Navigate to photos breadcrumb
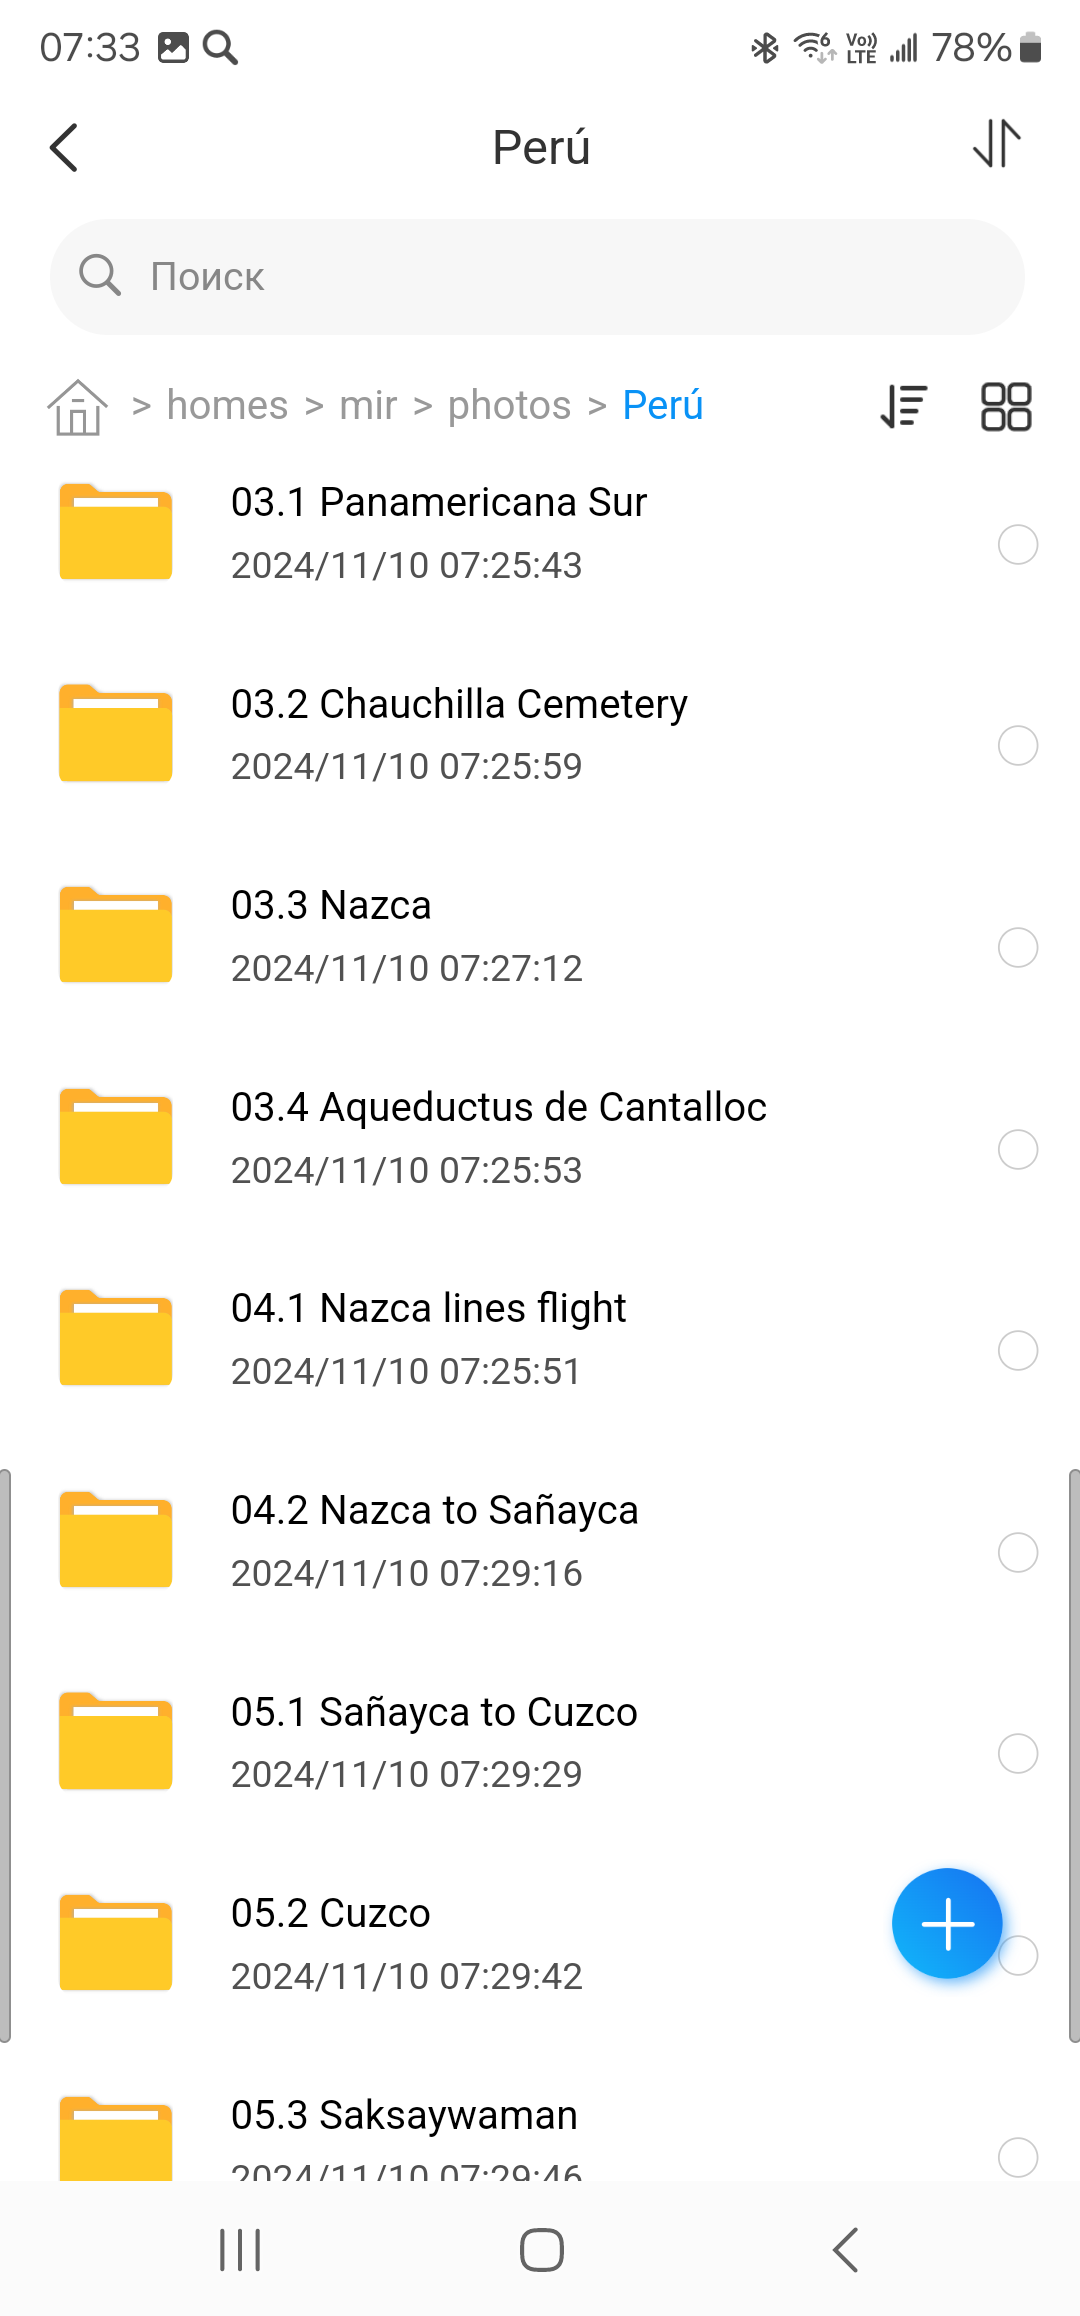This screenshot has height=2316, width=1080. tap(509, 406)
